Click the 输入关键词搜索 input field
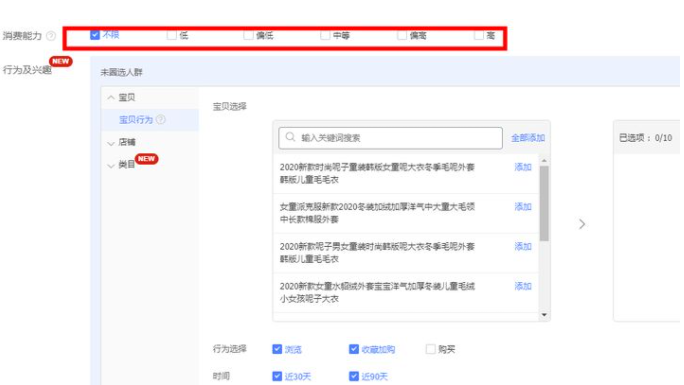 [390, 138]
